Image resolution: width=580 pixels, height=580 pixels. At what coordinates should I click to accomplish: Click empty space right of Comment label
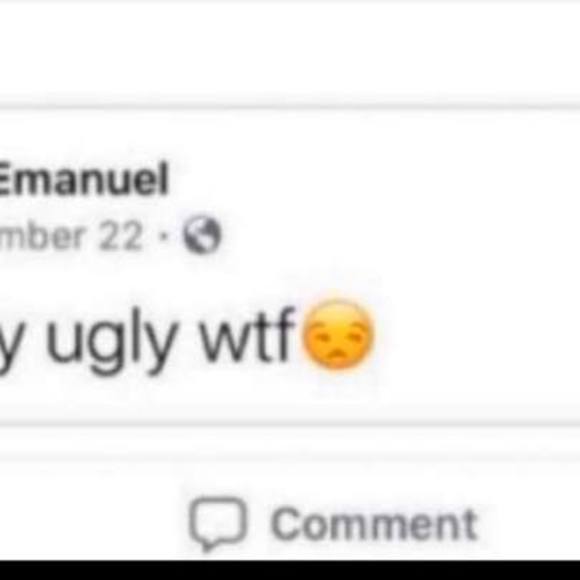[x=531, y=524]
